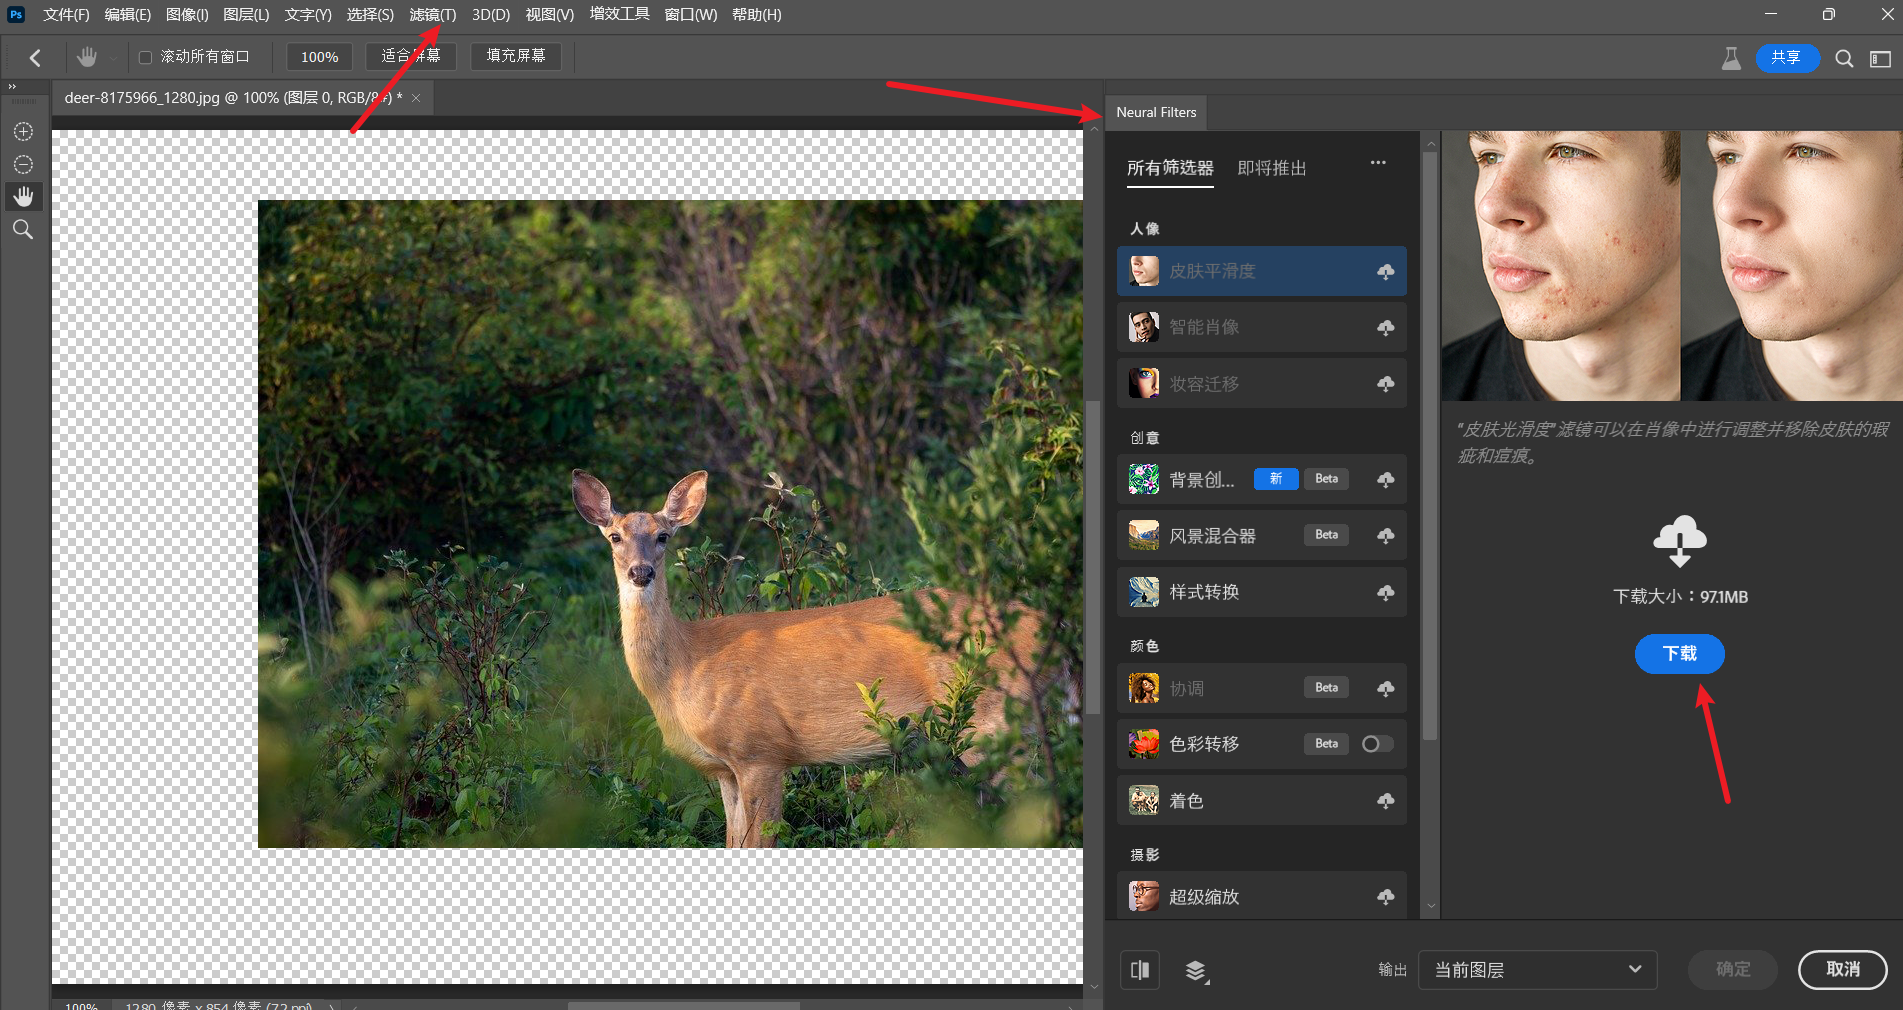This screenshot has width=1903, height=1010.
Task: Click cloud download icon for 样式转换
Action: (x=1385, y=592)
